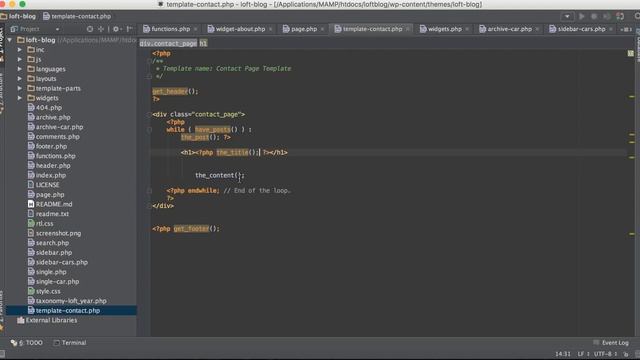Expand the inc folder
640x360 pixels.
20,50
